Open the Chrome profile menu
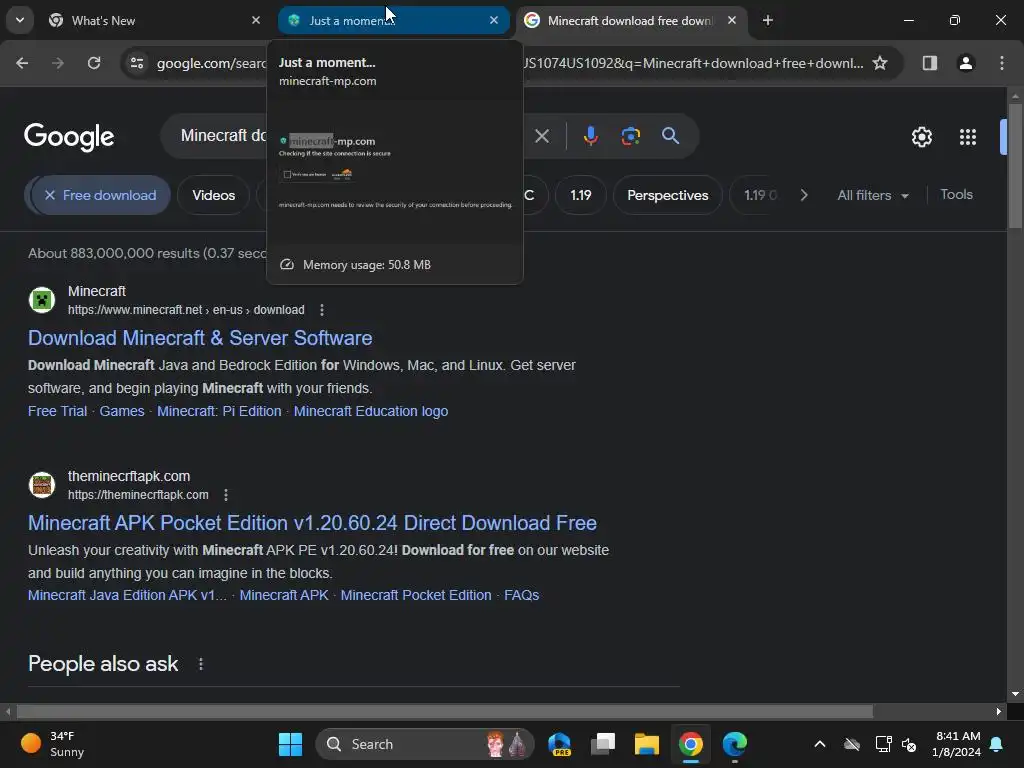This screenshot has width=1024, height=768. point(966,63)
